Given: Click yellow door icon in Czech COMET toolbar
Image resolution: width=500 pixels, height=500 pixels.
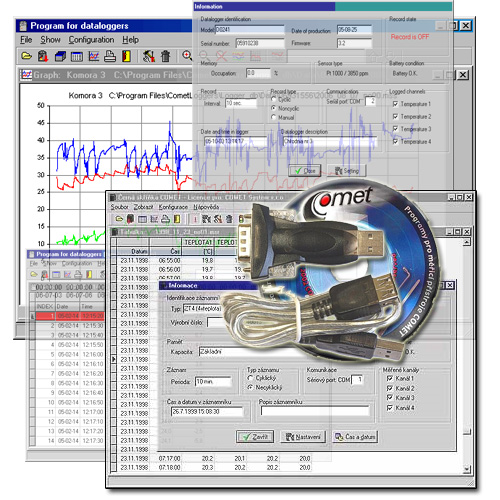Looking at the screenshot, I should tap(177, 219).
